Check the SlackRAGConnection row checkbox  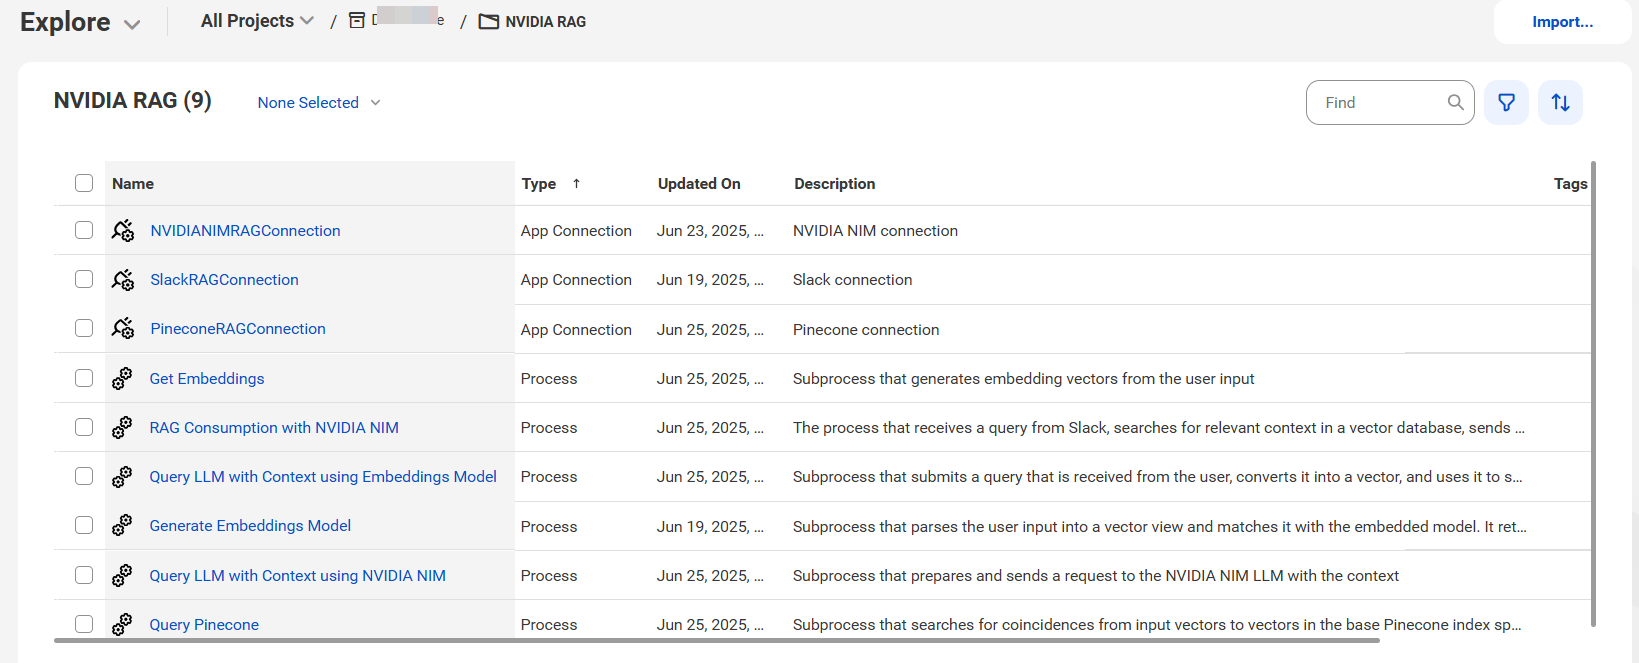(84, 279)
